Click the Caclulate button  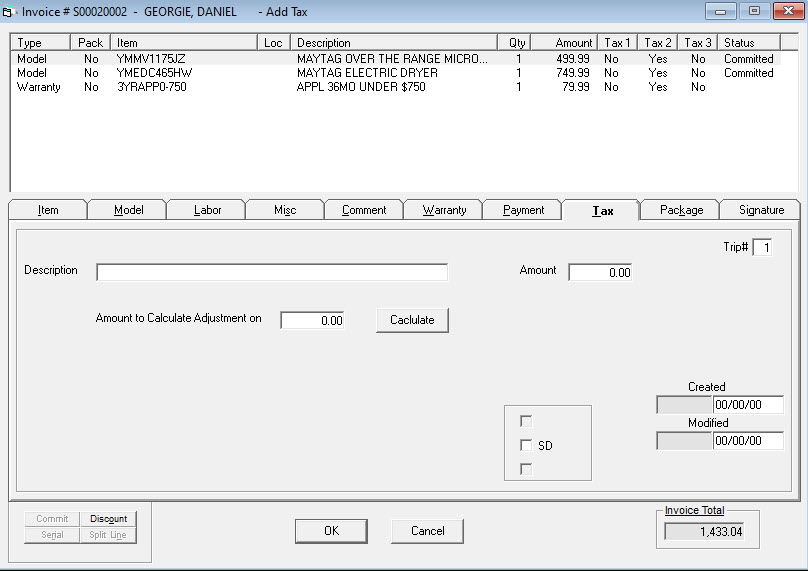(x=412, y=320)
